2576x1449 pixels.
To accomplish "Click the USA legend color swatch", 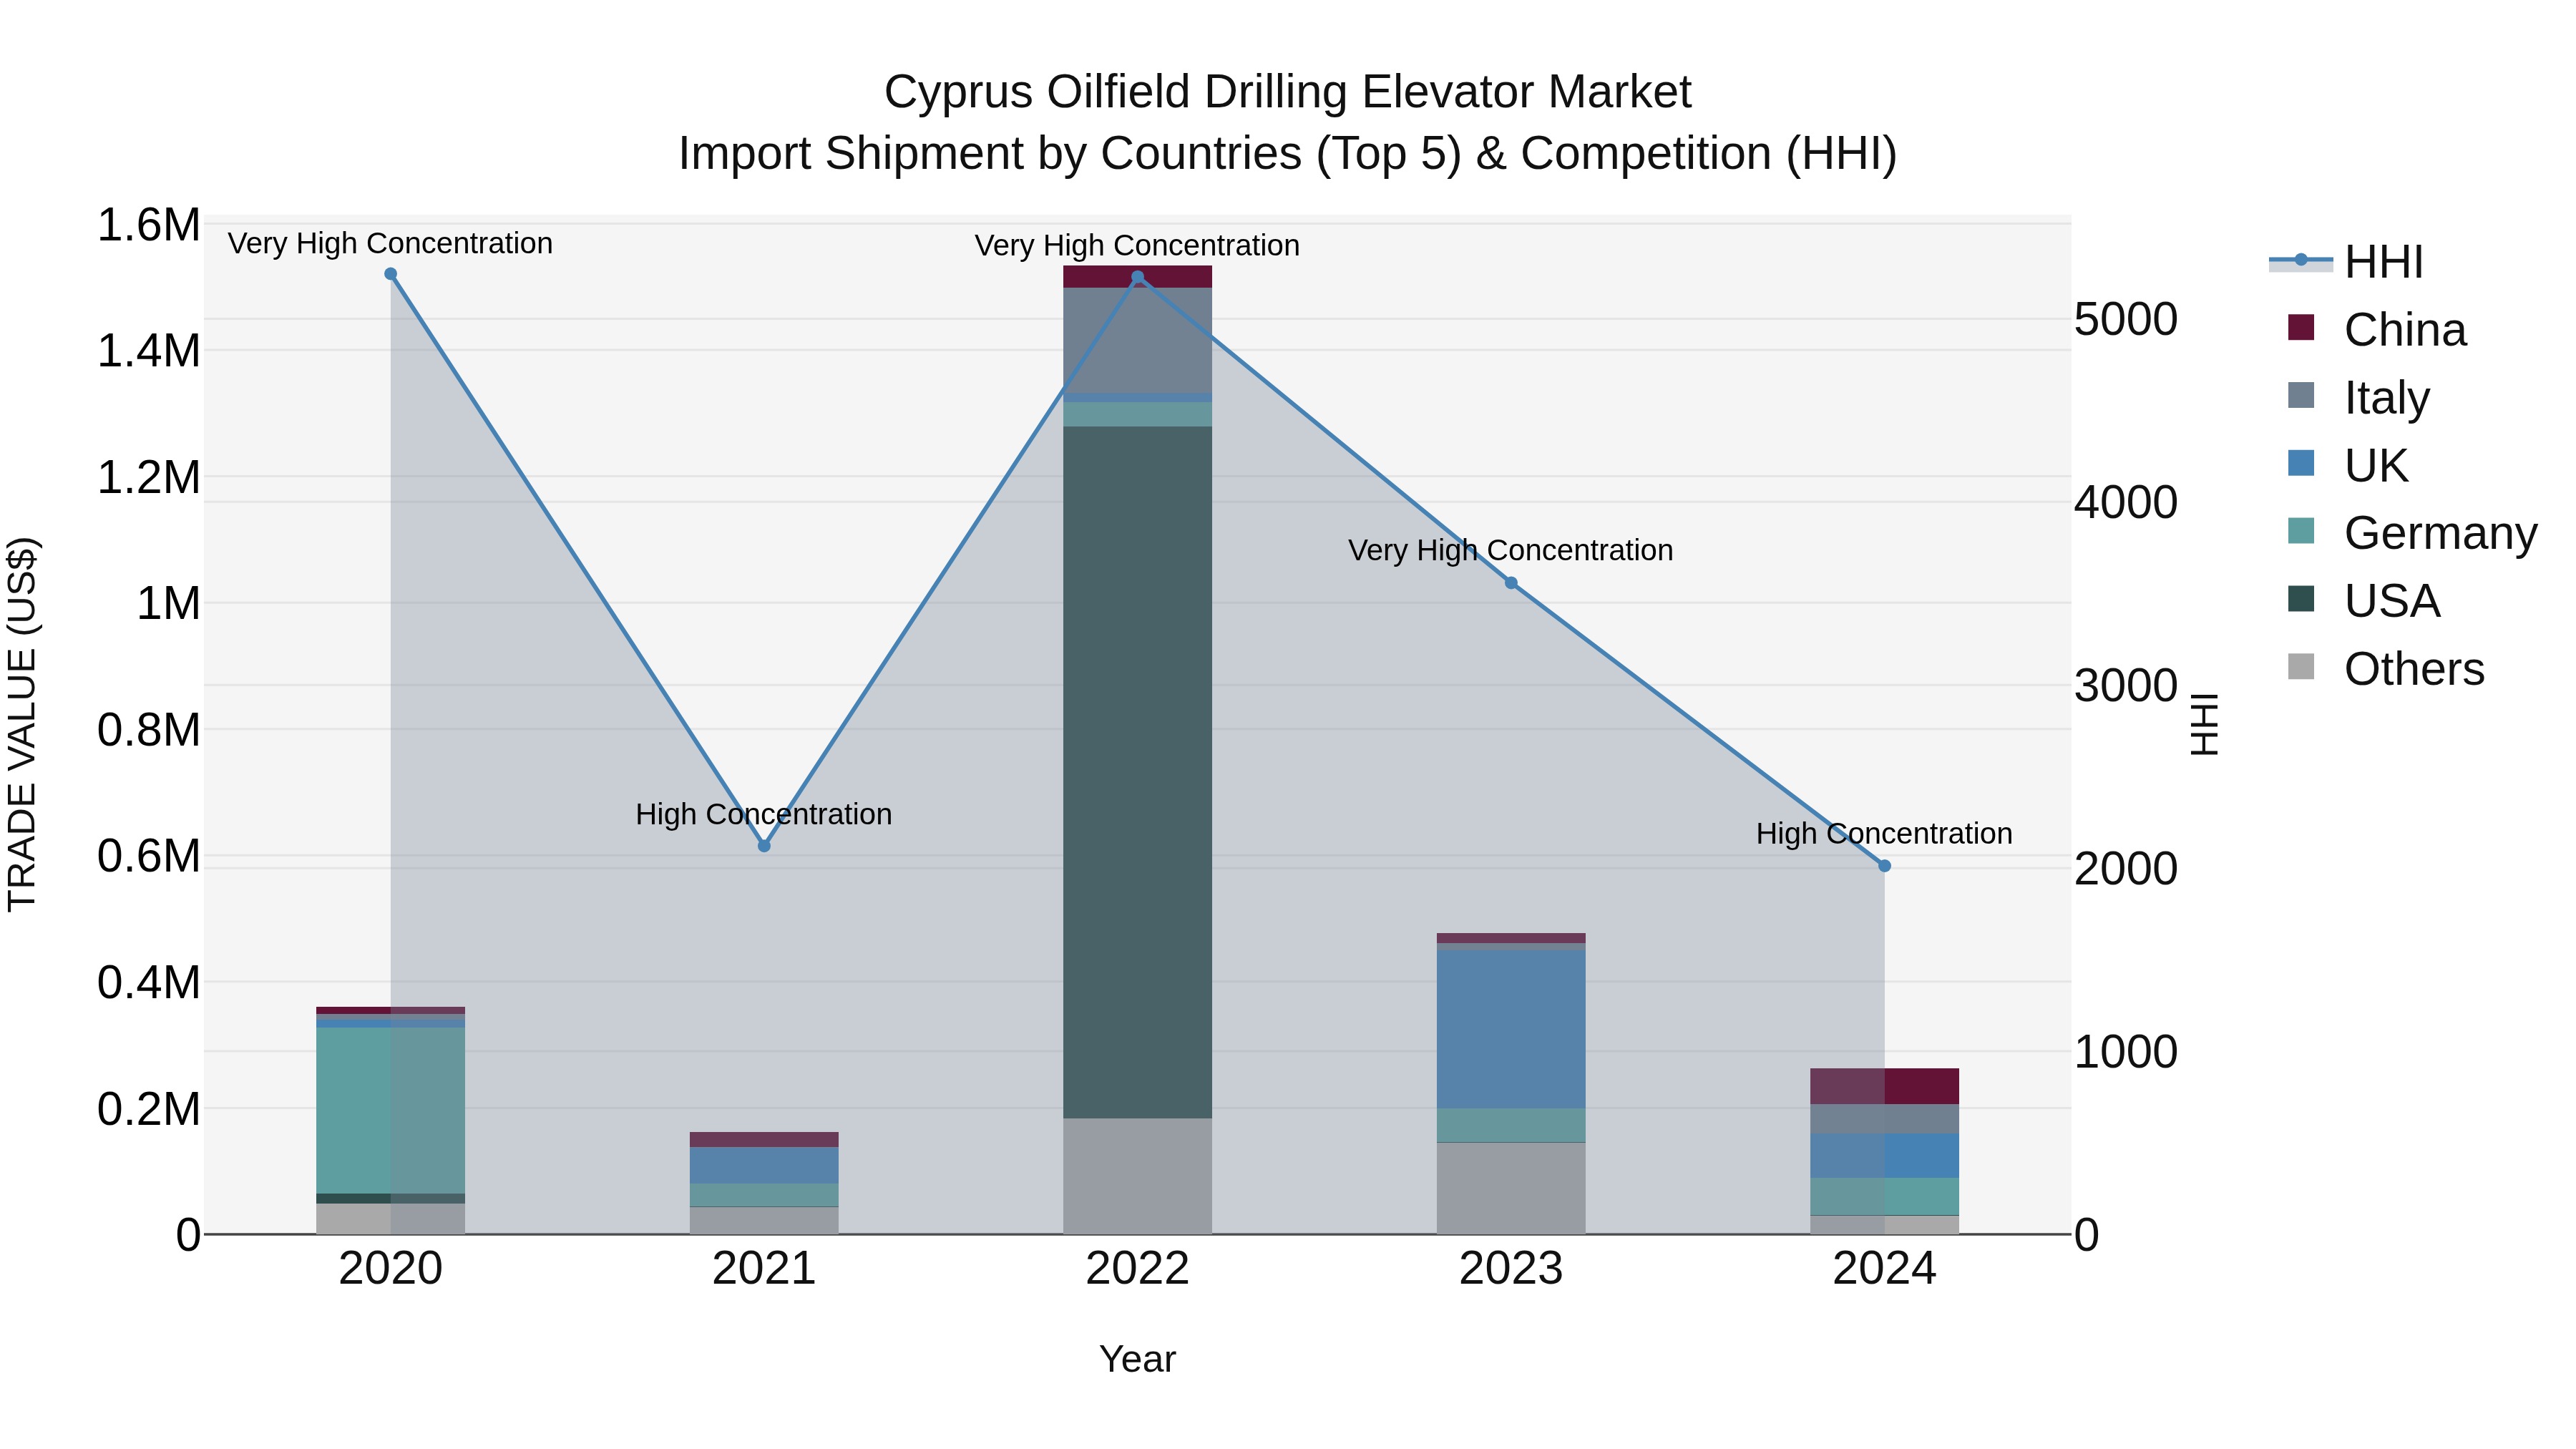I will pyautogui.click(x=2301, y=598).
